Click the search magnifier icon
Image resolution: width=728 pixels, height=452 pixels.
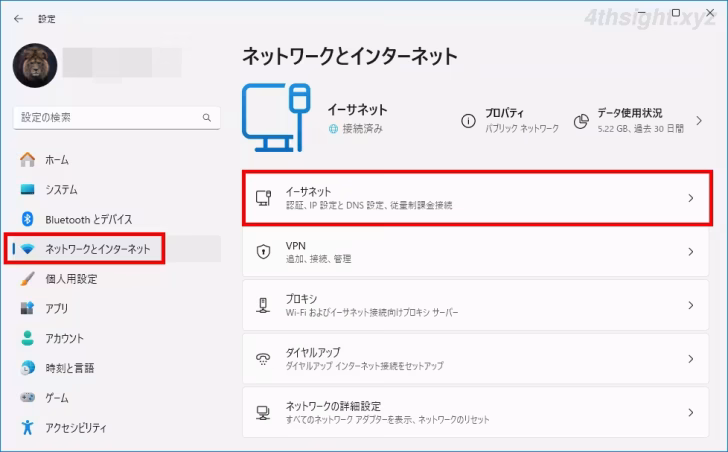pos(207,118)
